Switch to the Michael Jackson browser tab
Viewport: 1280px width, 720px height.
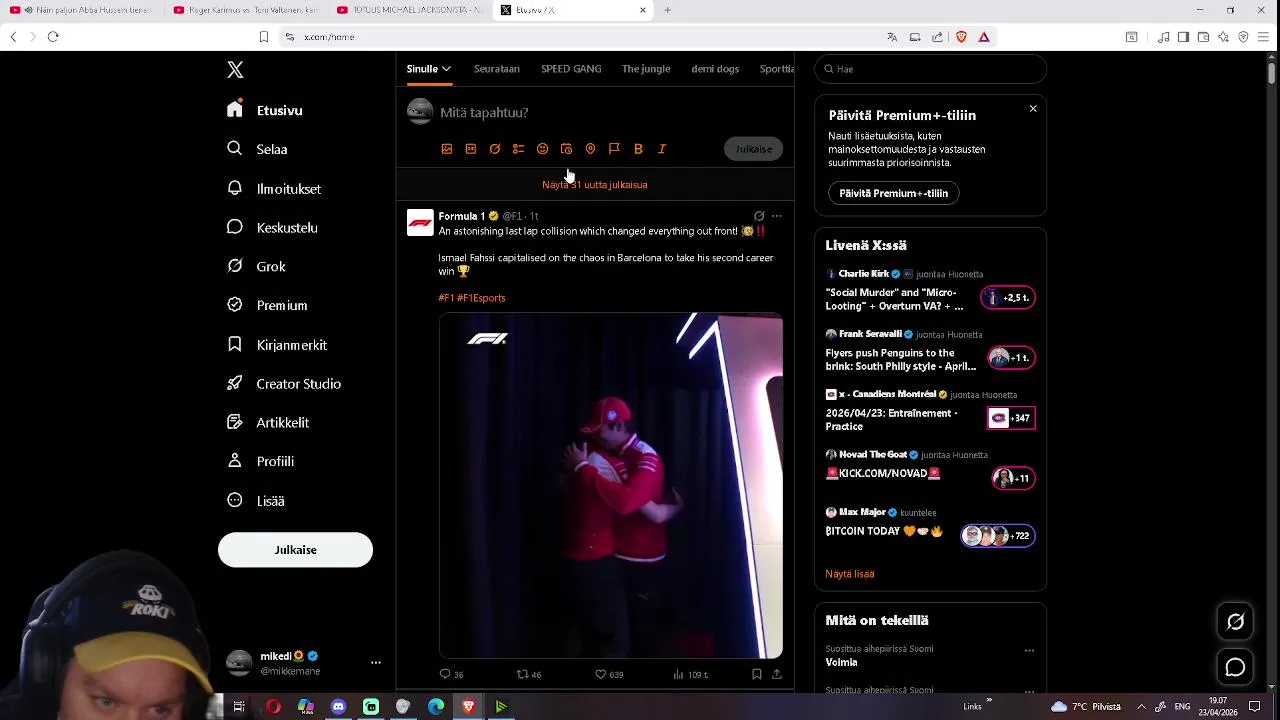[410, 10]
